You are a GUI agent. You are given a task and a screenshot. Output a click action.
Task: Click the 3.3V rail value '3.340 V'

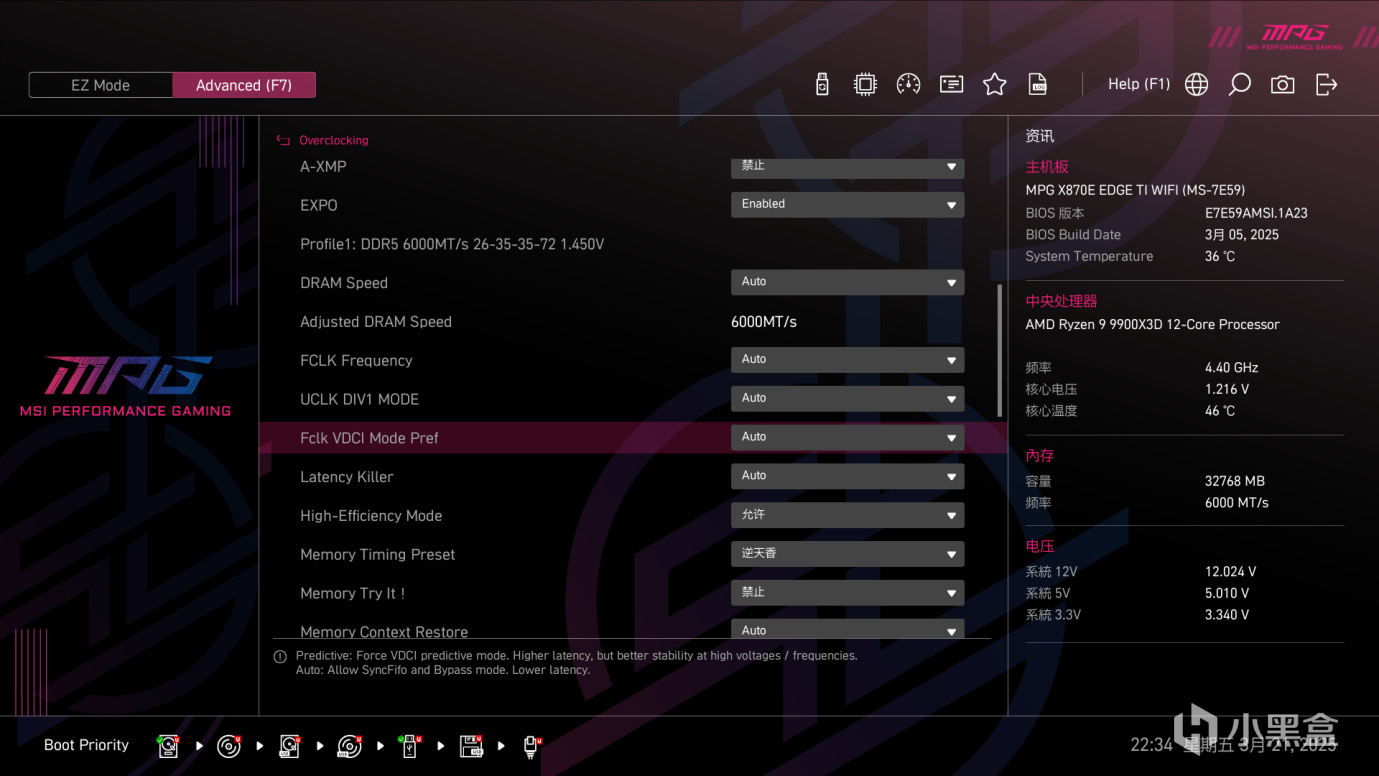point(1227,615)
